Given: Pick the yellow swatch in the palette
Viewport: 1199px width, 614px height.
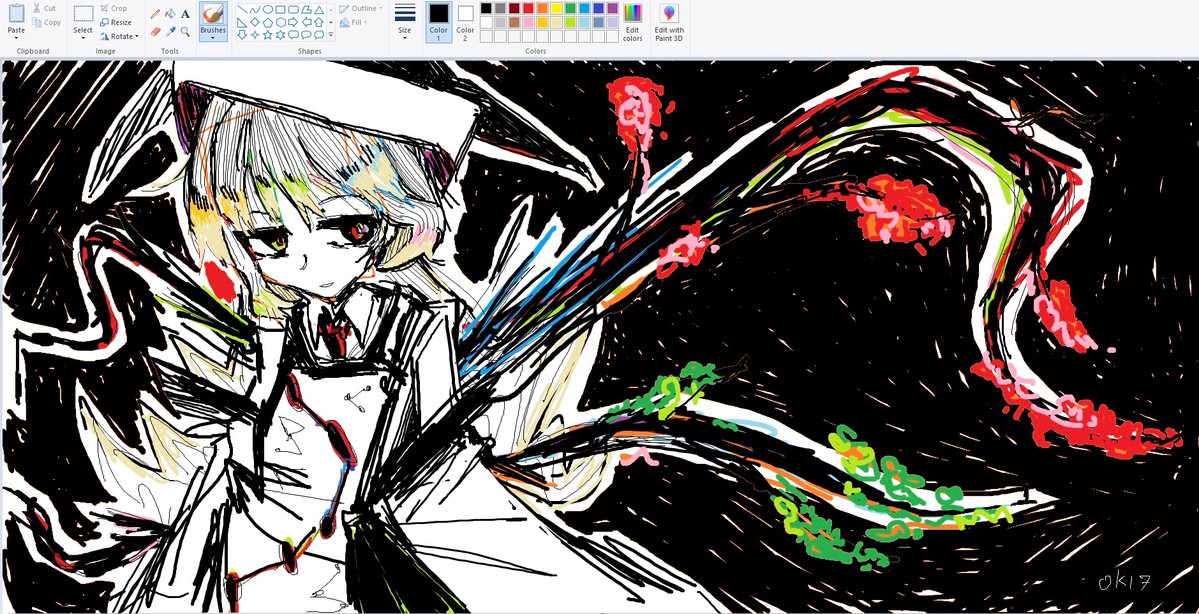Looking at the screenshot, I should (x=556, y=8).
